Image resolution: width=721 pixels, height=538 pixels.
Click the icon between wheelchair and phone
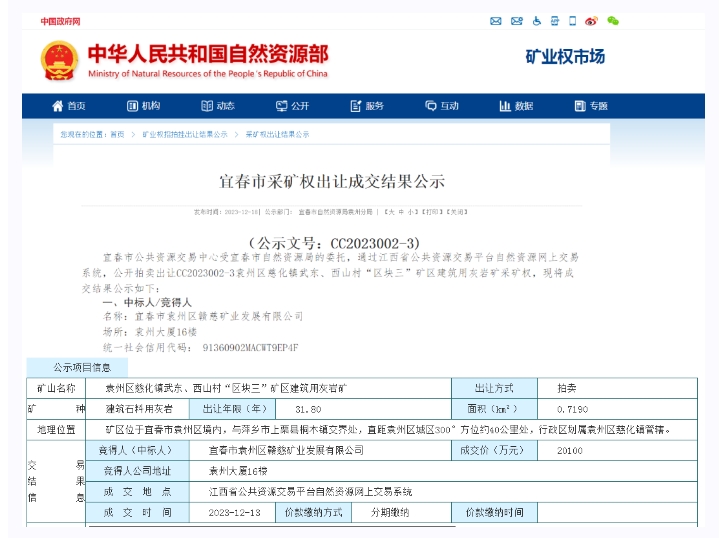point(554,21)
